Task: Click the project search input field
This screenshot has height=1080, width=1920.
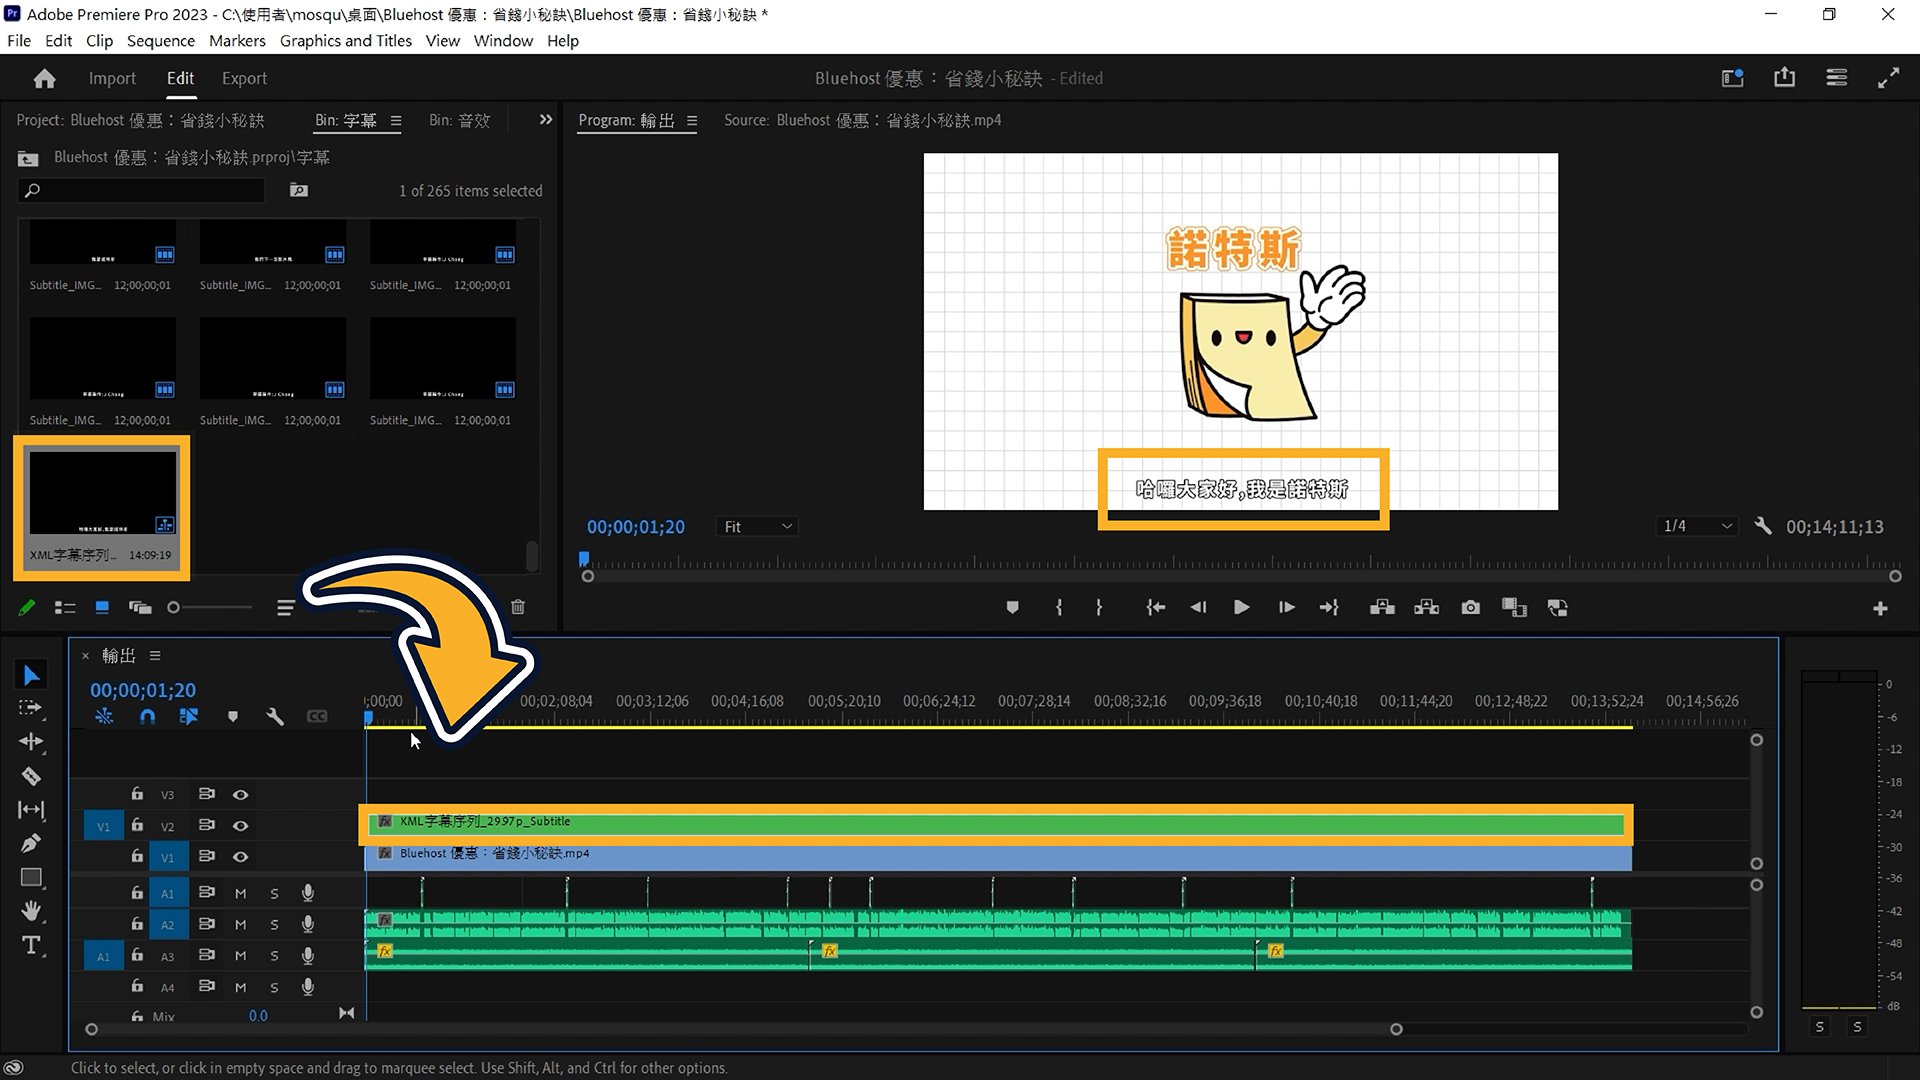Action: [142, 190]
